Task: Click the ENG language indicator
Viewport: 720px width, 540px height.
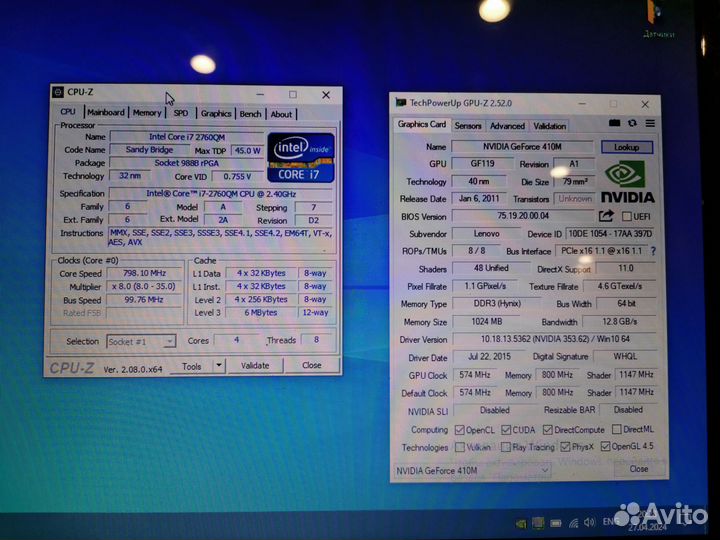Action: click(x=610, y=522)
